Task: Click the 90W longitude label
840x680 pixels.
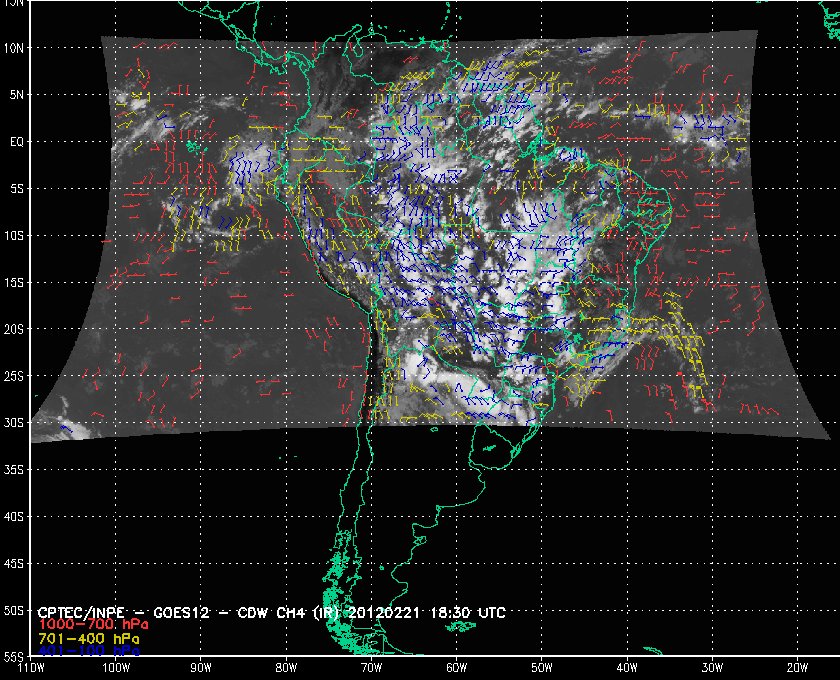Action: tap(201, 668)
